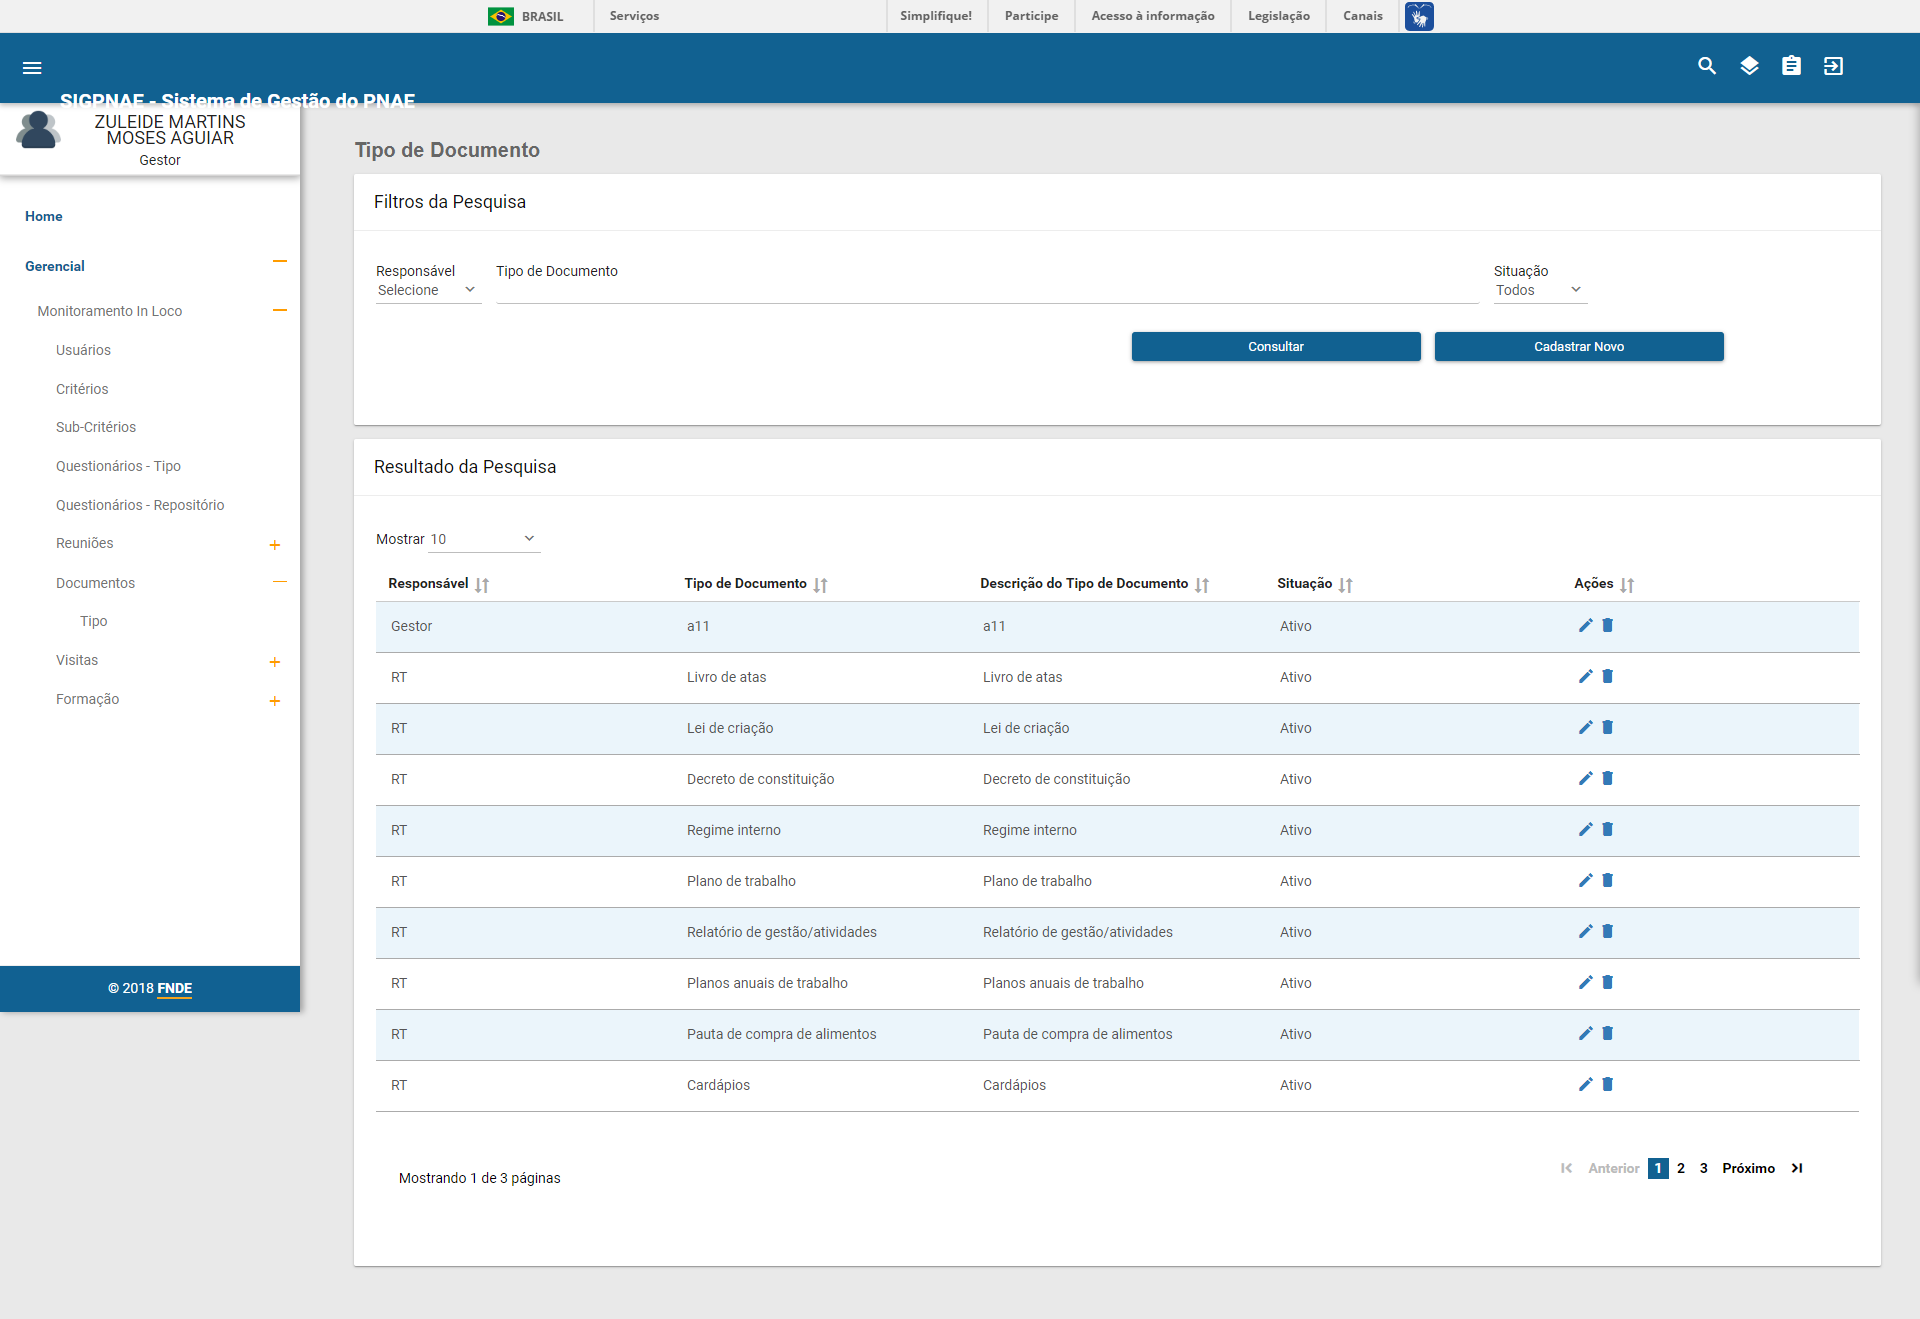This screenshot has height=1319, width=1920.
Task: Open the Situação Todos dropdown
Action: click(1539, 290)
